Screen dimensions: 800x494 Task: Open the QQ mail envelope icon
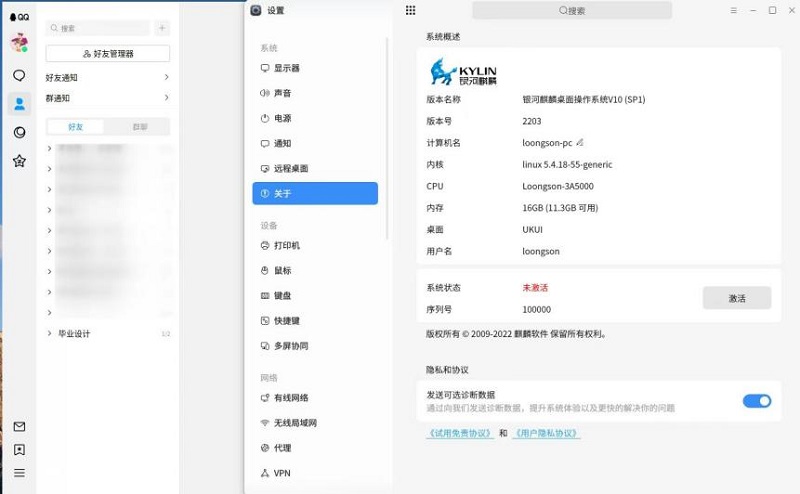[x=19, y=427]
